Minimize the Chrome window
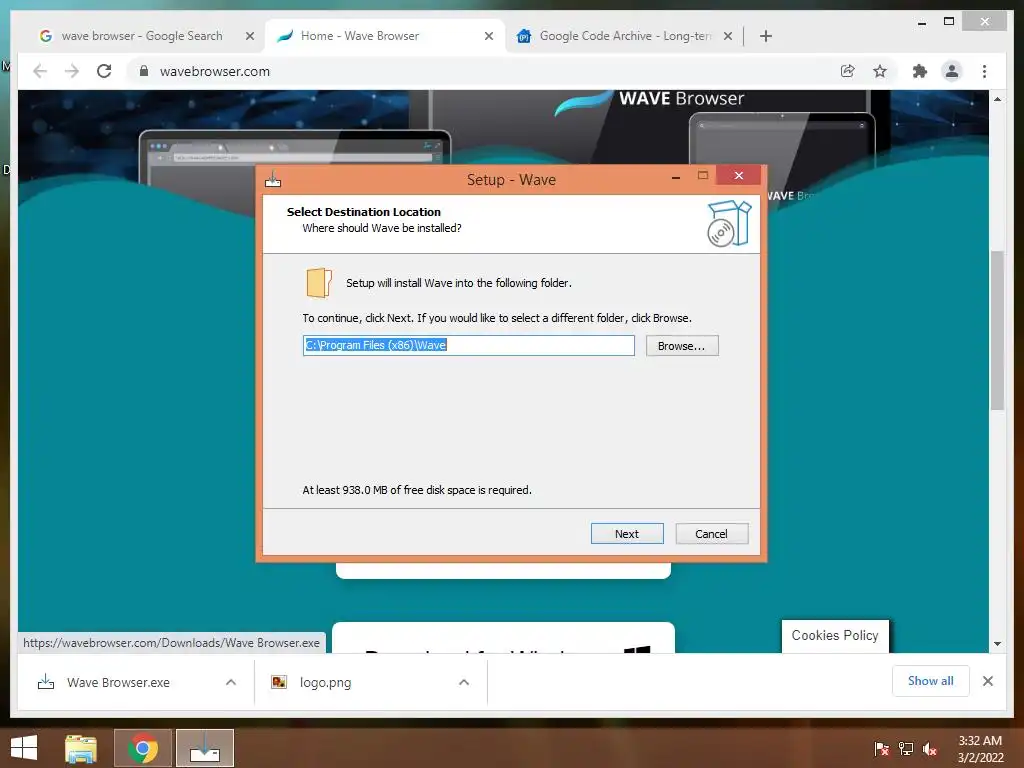1024x768 pixels. tap(921, 22)
